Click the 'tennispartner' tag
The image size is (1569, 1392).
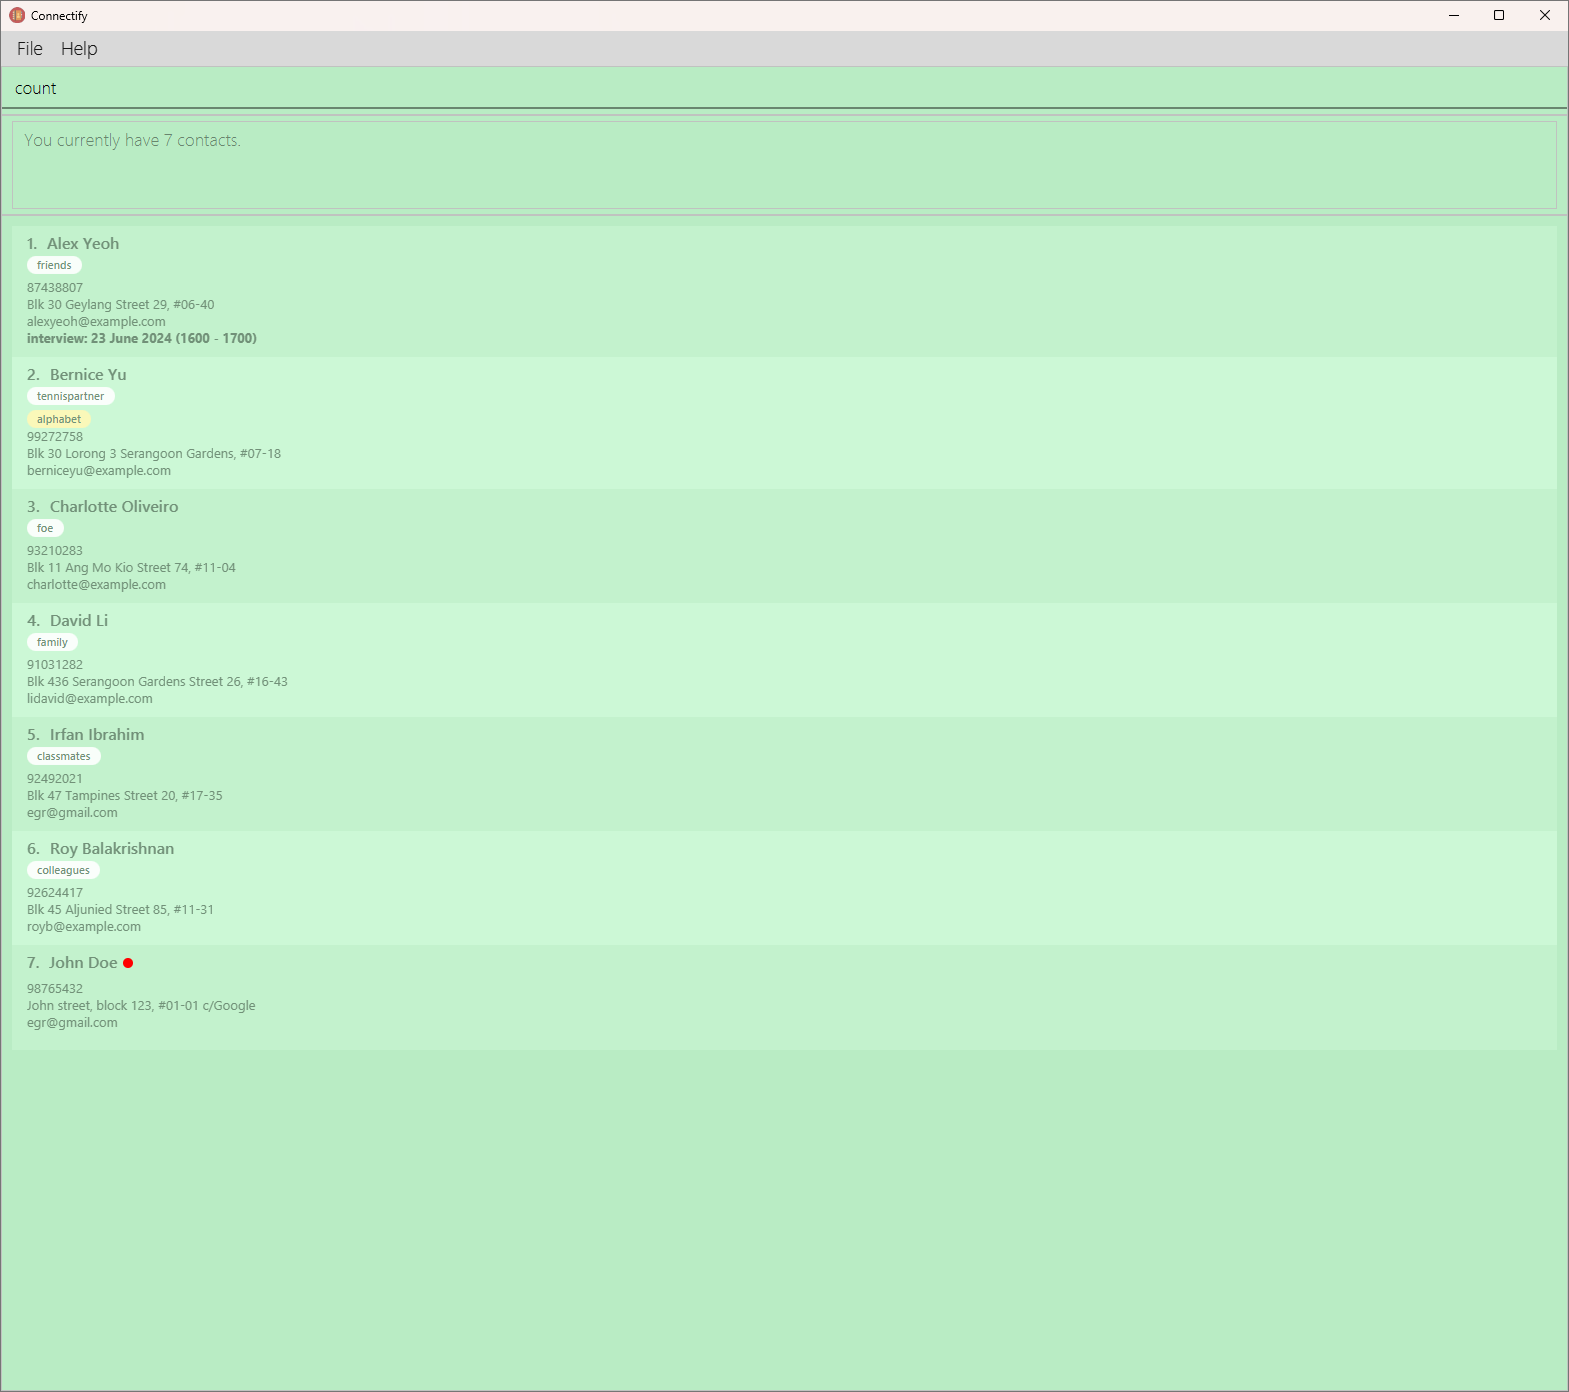pyautogui.click(x=70, y=396)
